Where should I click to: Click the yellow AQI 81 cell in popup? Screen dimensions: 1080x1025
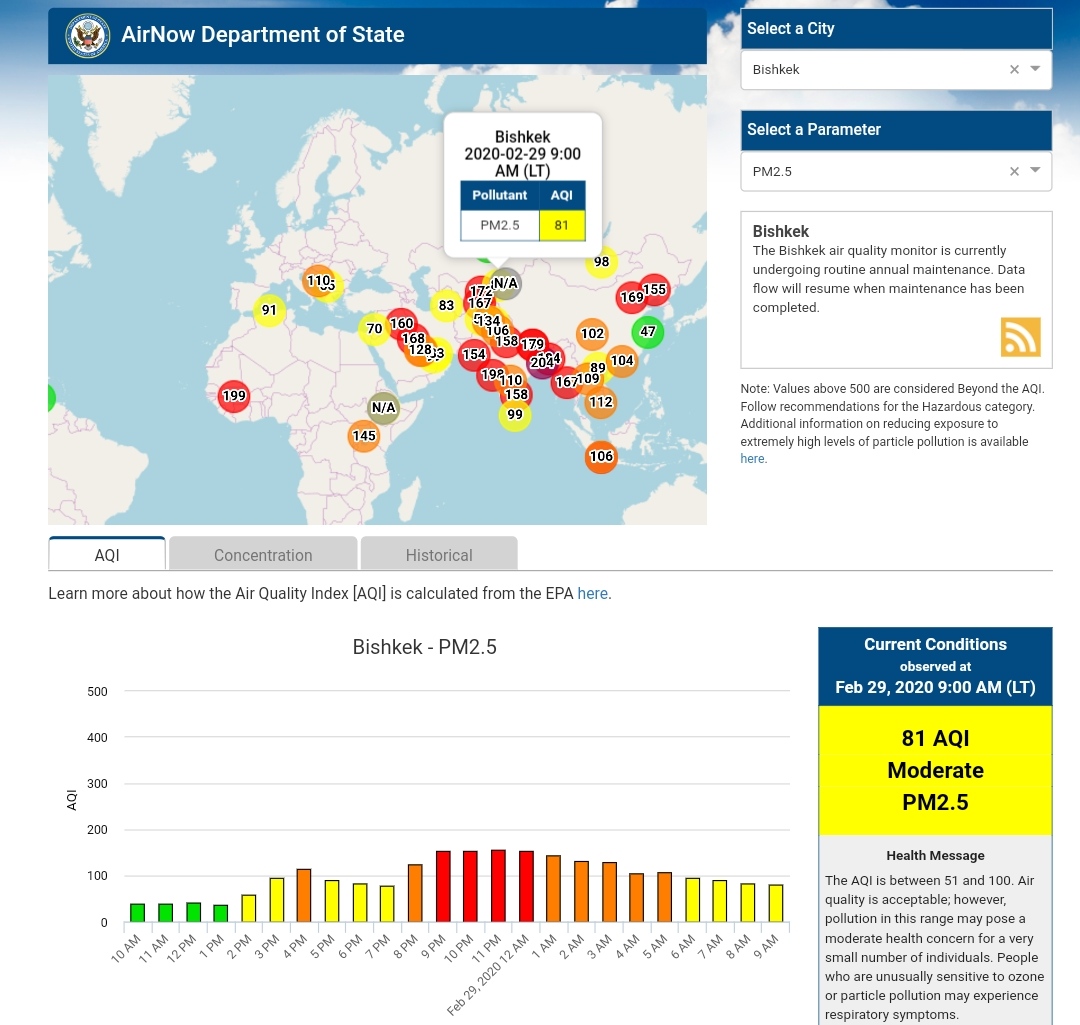(561, 225)
